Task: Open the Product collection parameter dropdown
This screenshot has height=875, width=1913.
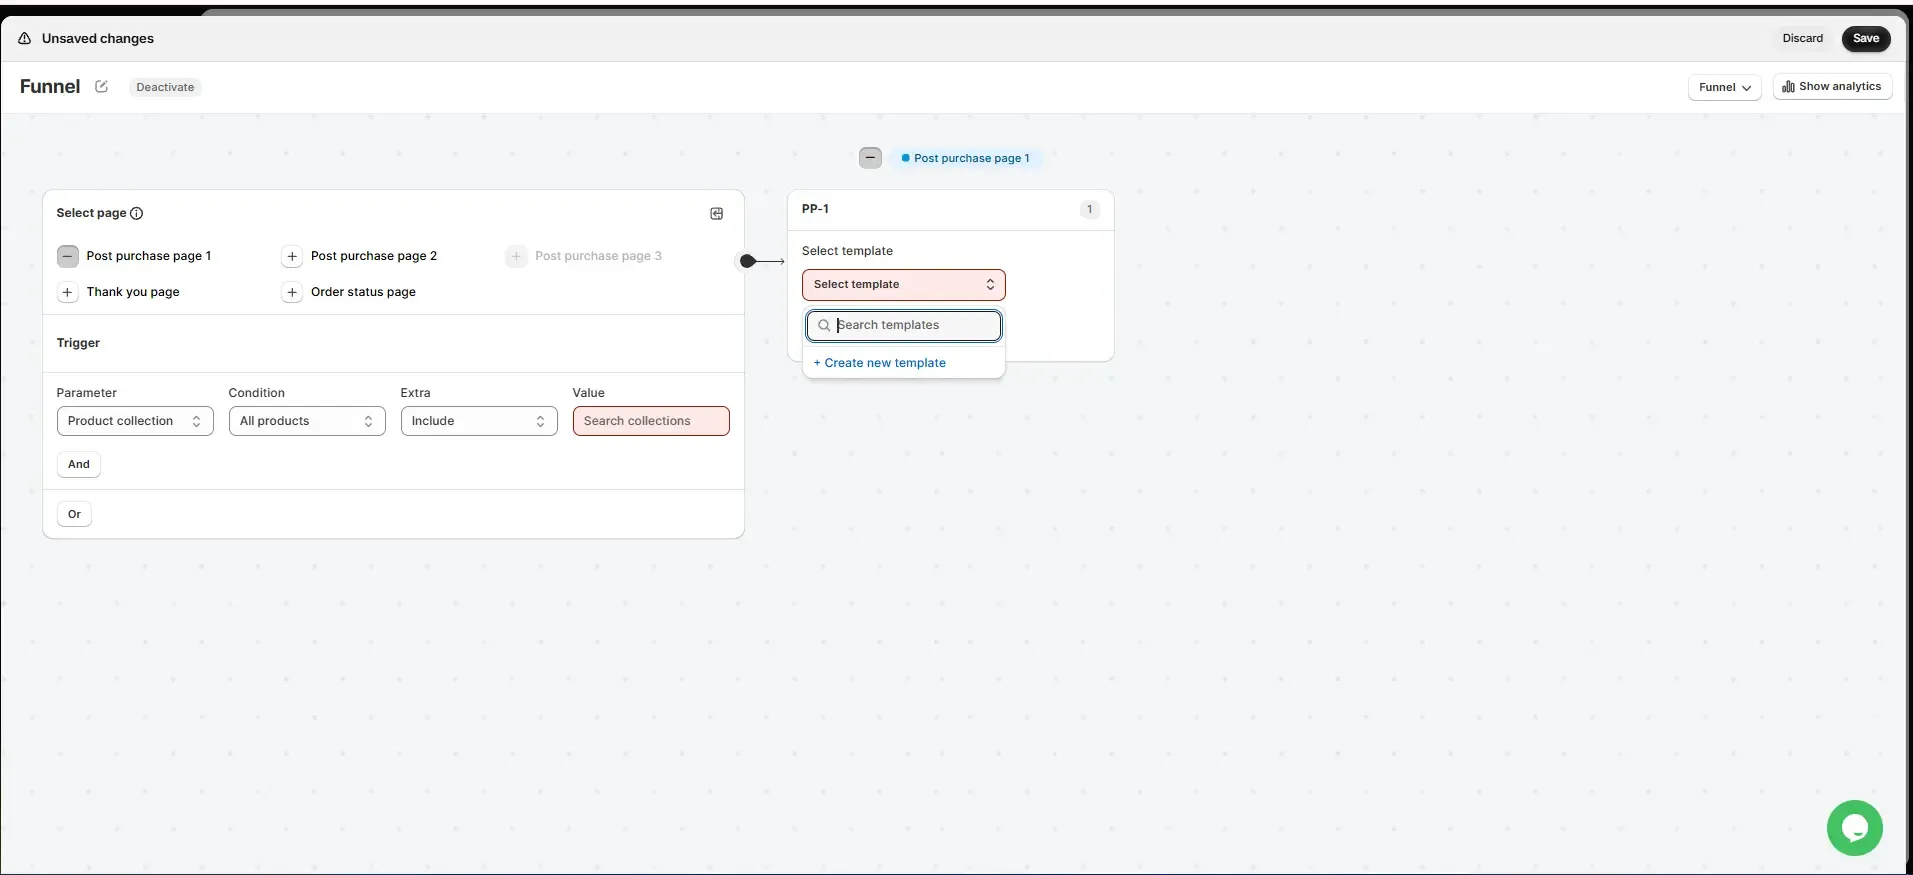Action: (x=135, y=421)
